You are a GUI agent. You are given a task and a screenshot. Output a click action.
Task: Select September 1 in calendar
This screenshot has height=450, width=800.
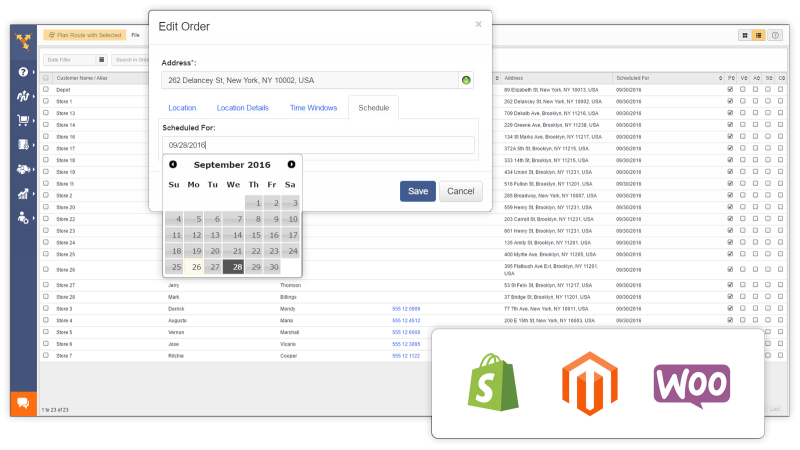(x=254, y=203)
